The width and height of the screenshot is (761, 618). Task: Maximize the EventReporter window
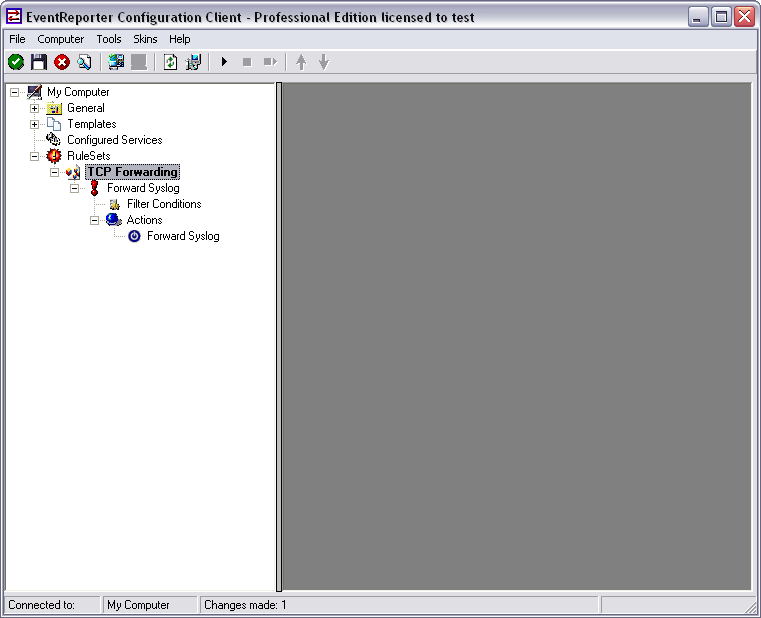point(721,17)
